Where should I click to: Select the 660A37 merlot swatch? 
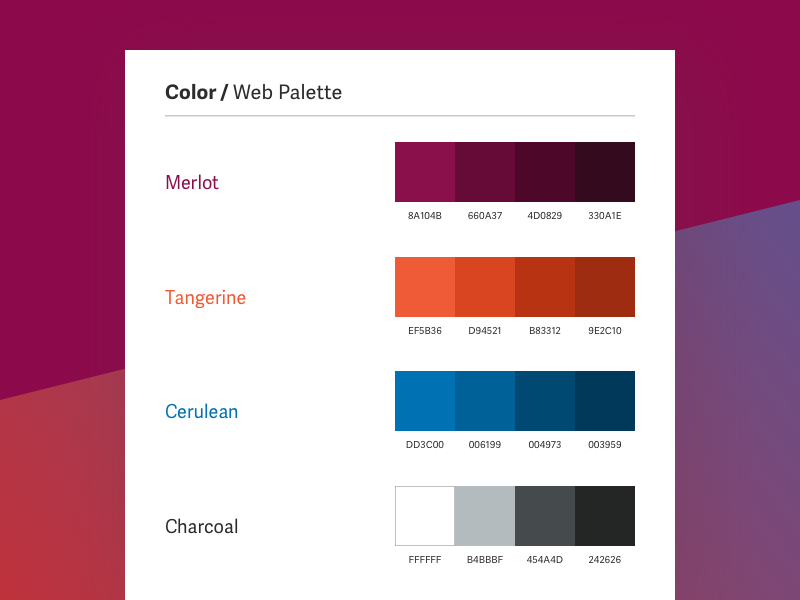tap(485, 172)
